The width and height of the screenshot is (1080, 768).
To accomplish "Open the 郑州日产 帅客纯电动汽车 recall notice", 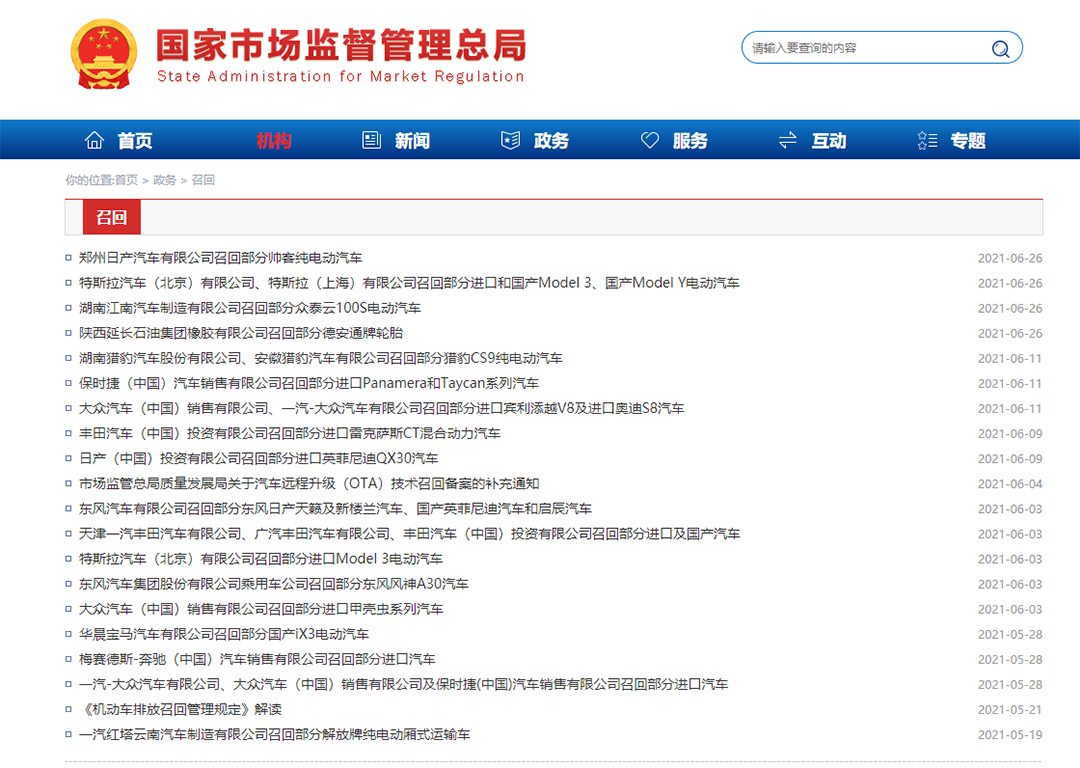I will pos(220,258).
